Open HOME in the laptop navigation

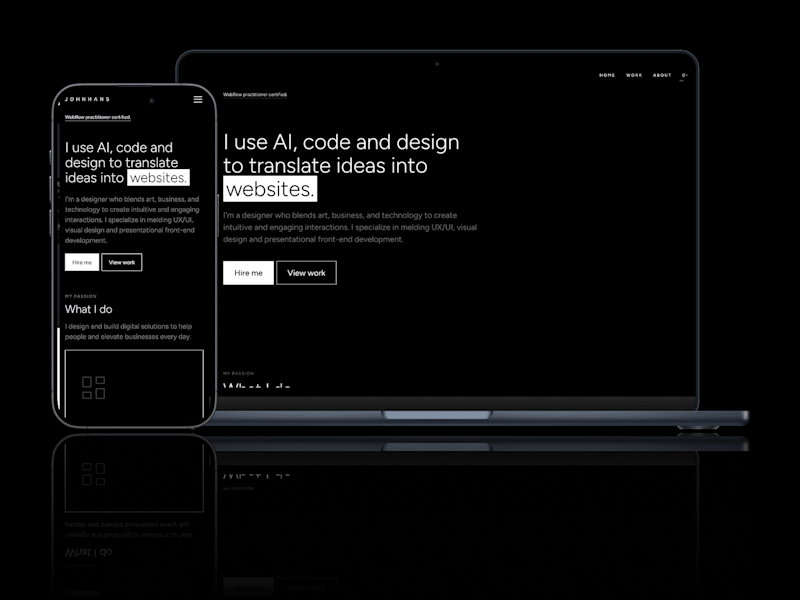click(x=607, y=75)
